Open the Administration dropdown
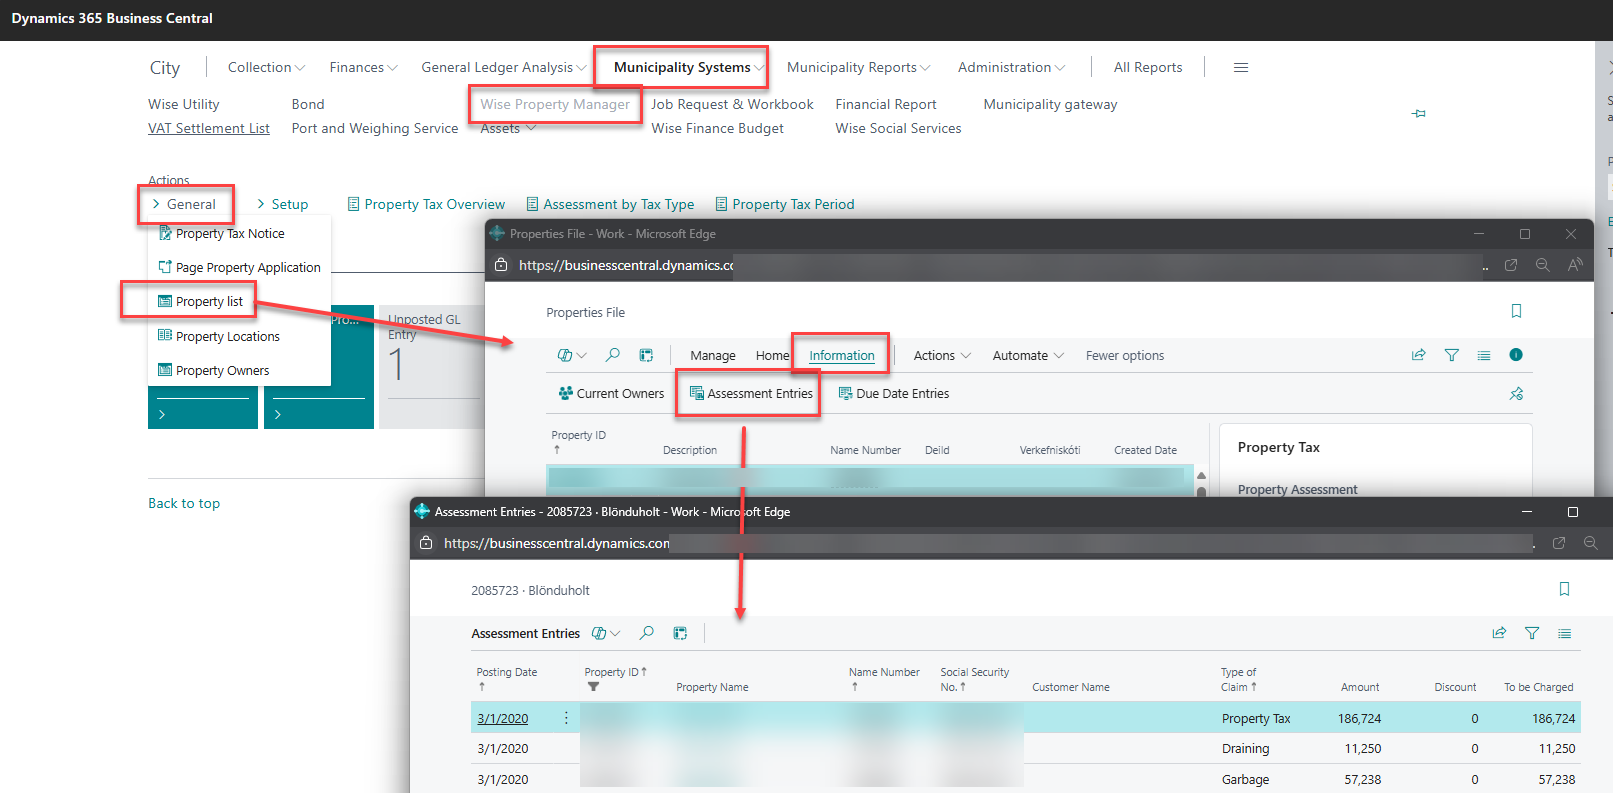The image size is (1613, 793). pos(1011,67)
